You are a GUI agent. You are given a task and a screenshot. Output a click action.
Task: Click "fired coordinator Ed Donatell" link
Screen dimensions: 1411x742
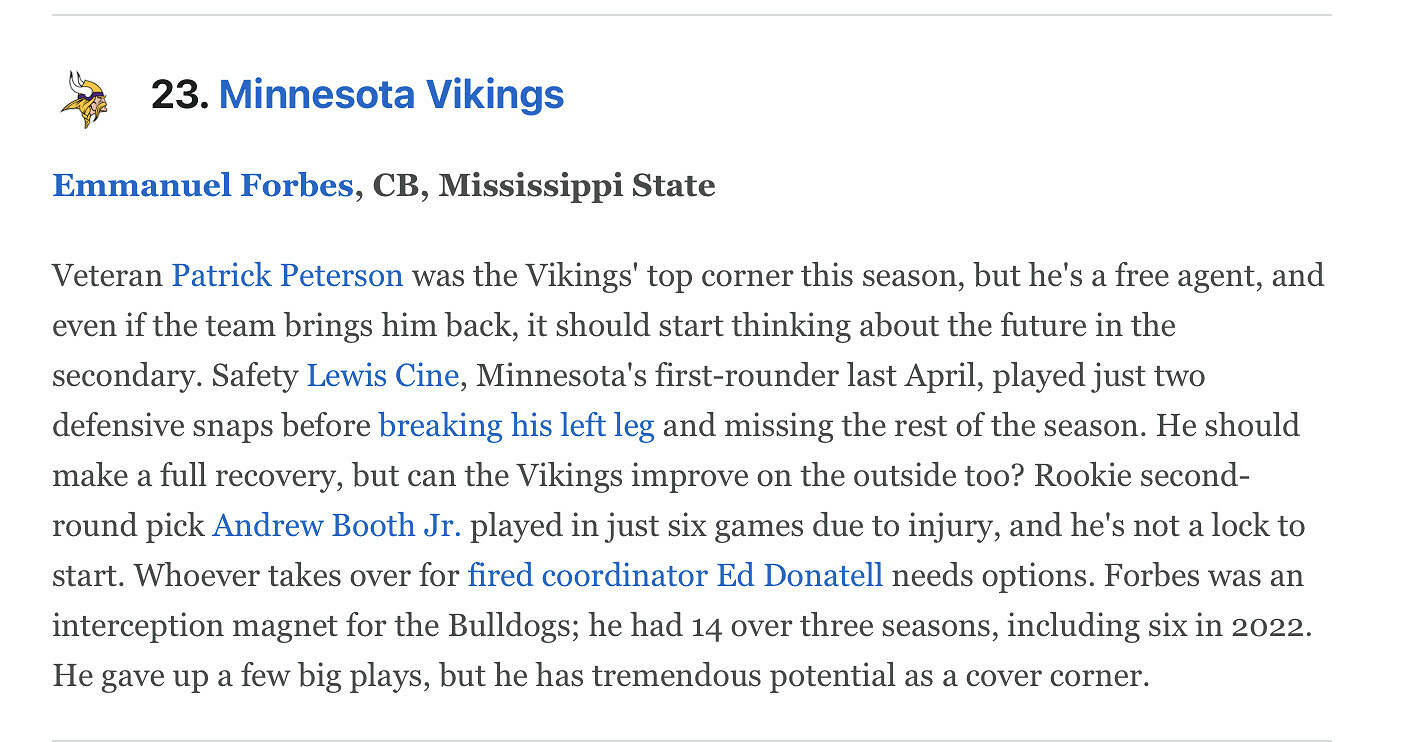tap(675, 576)
